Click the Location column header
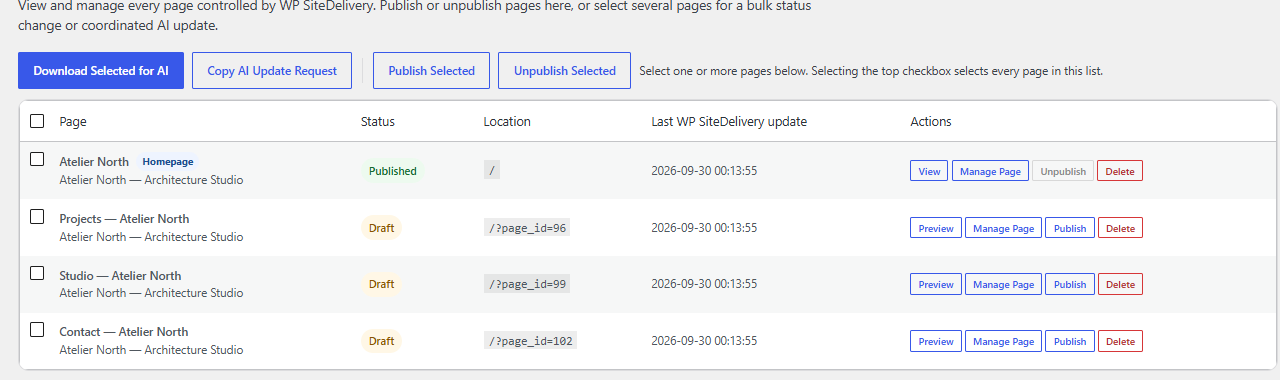This screenshot has width=1280, height=380. point(507,122)
